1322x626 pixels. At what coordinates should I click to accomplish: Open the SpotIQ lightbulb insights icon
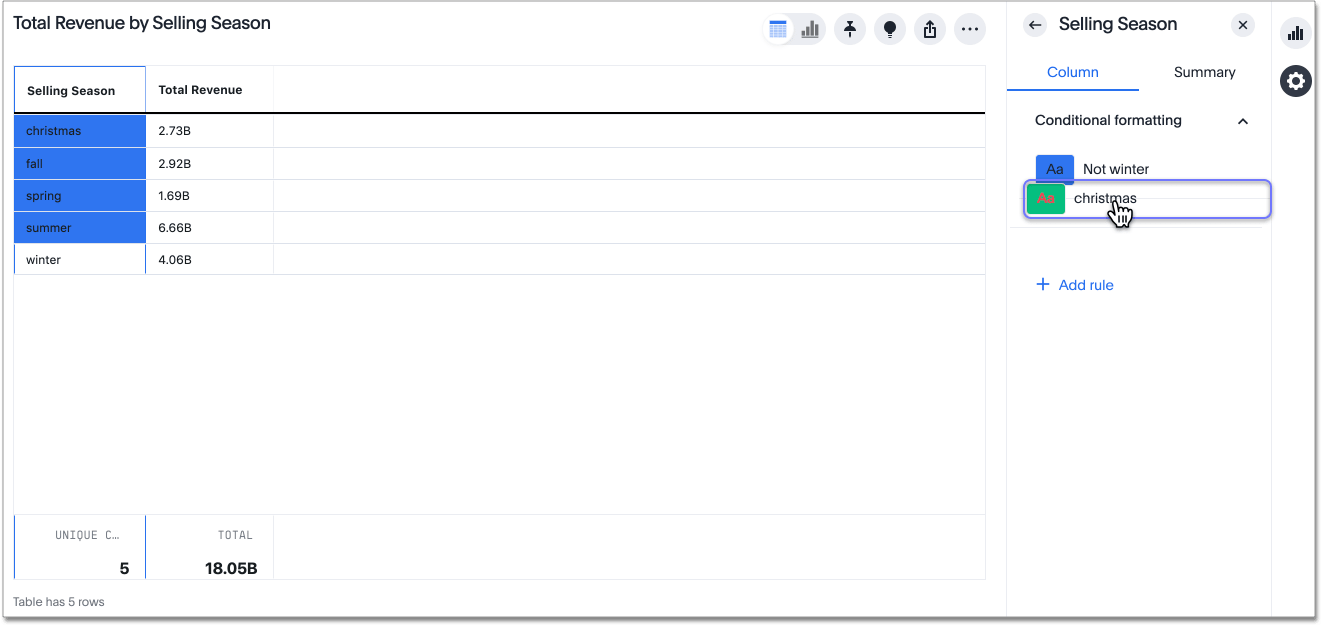890,30
